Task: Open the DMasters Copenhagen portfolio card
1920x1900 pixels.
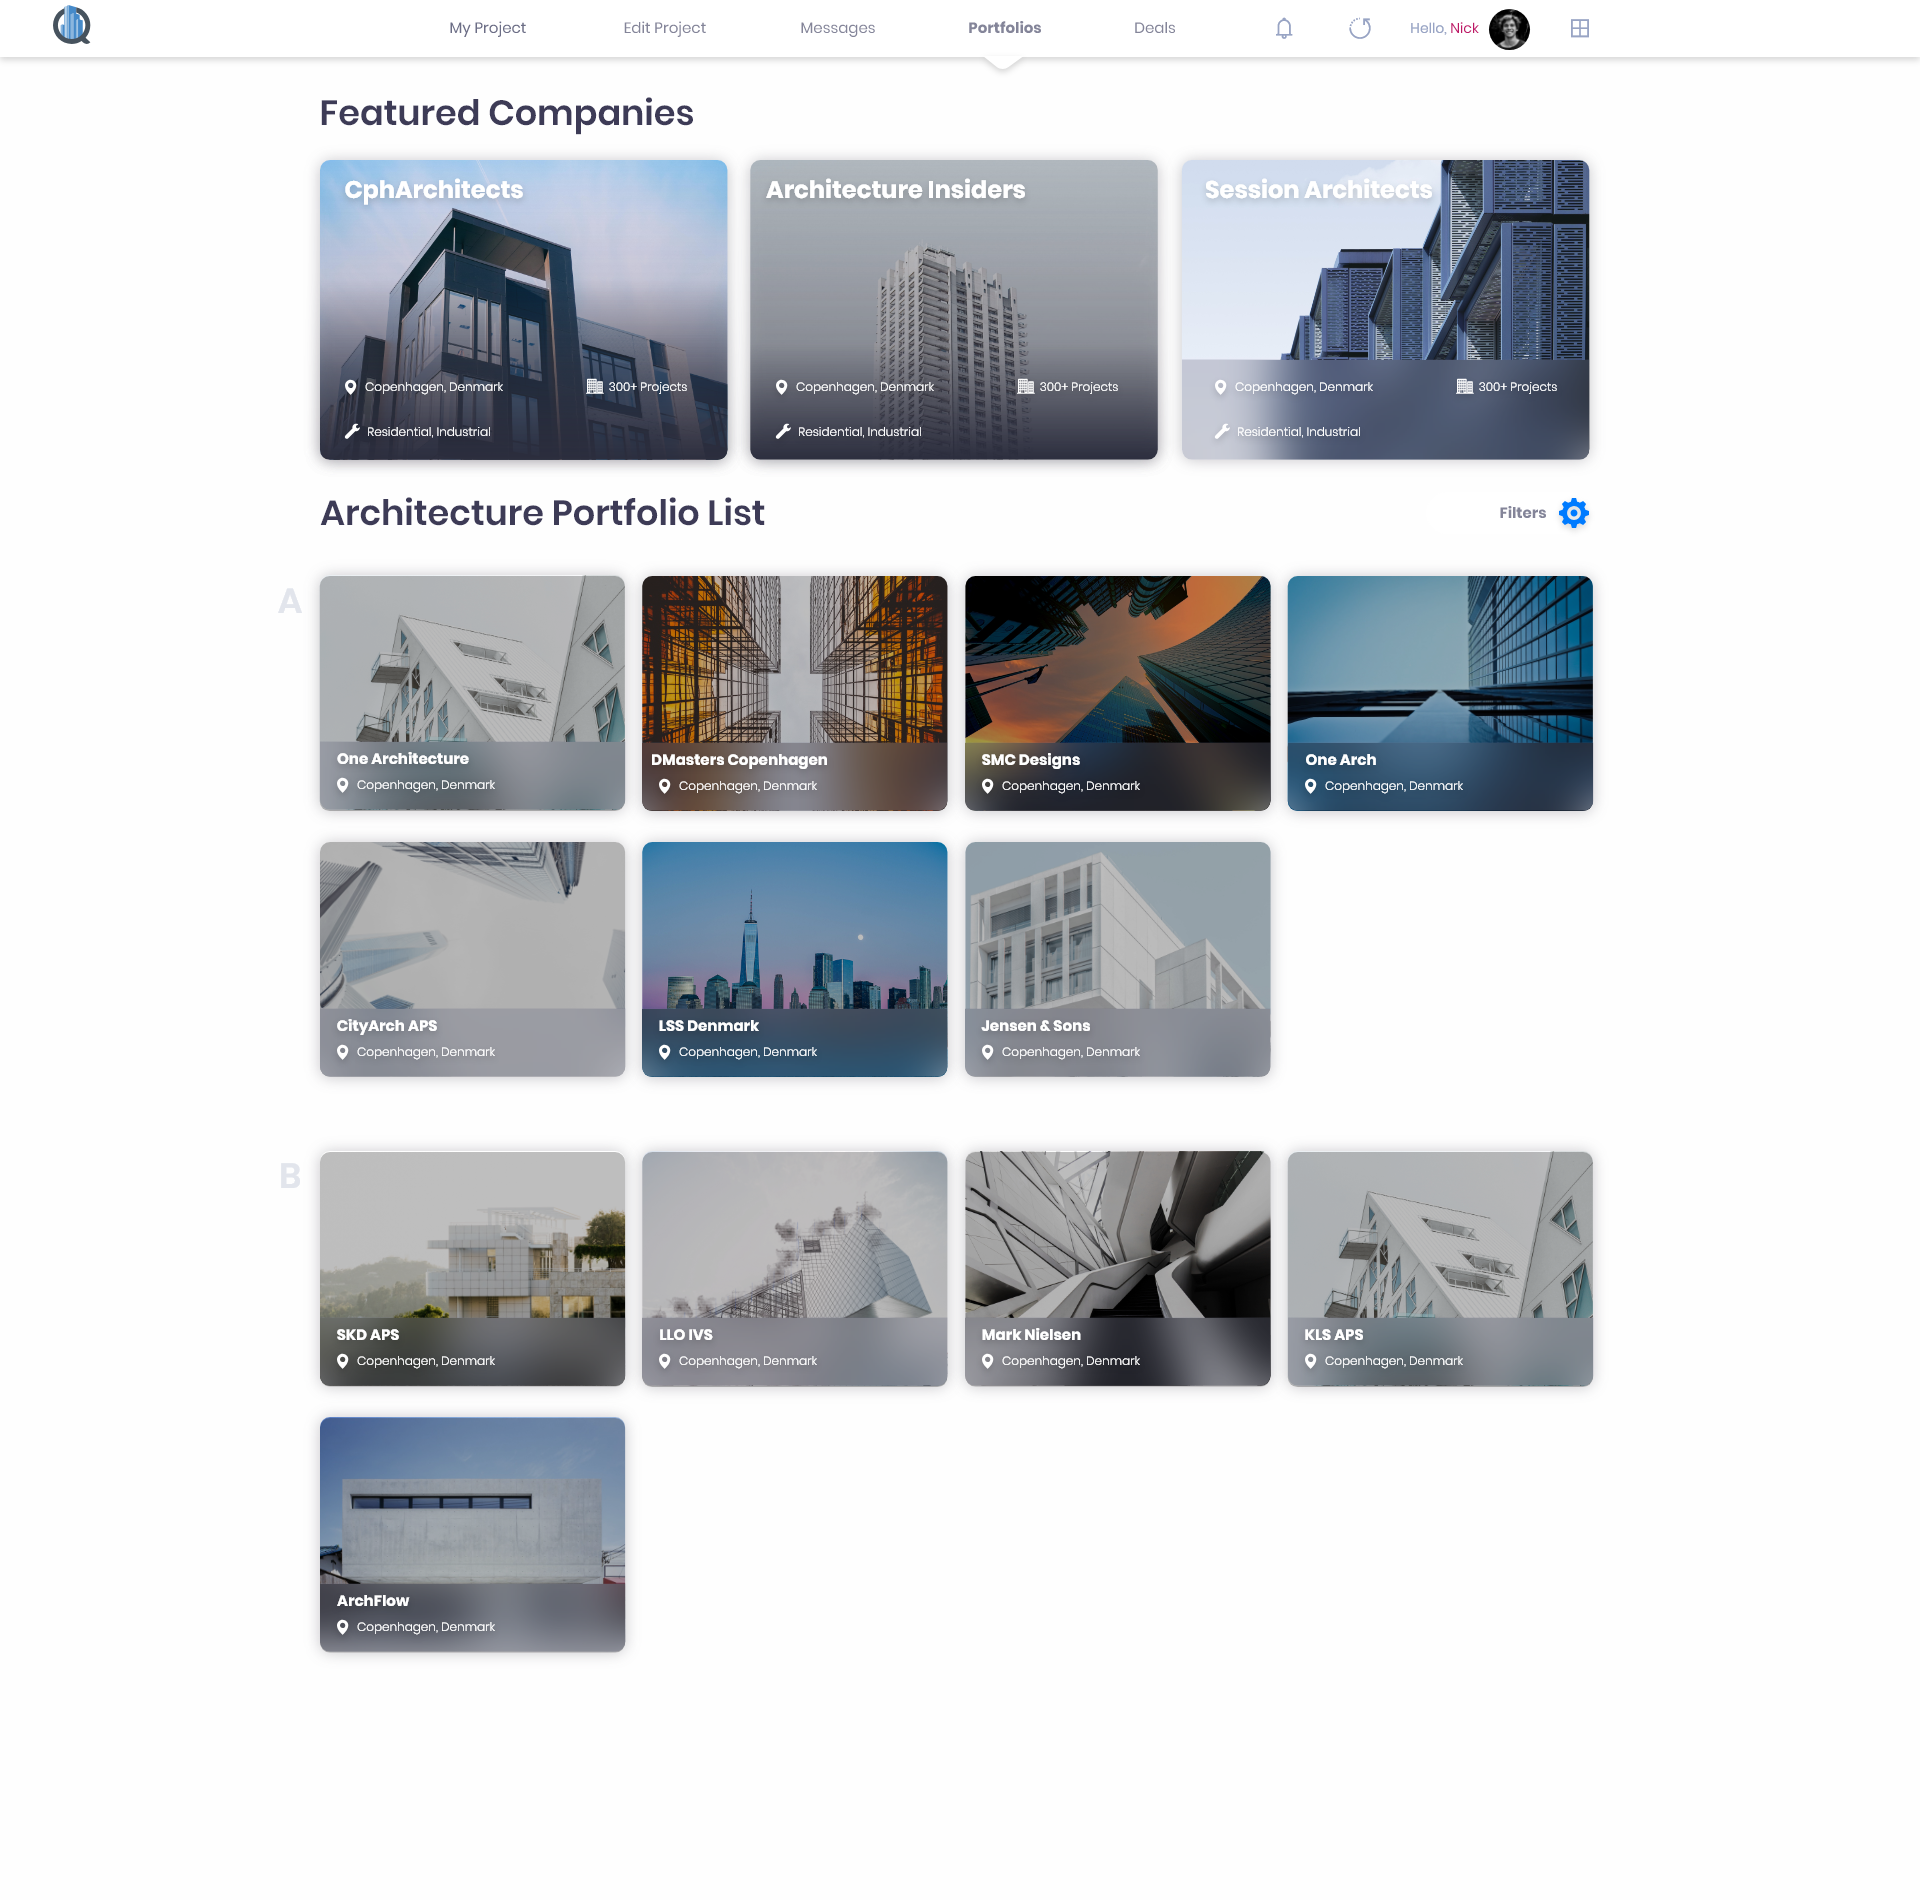Action: tap(794, 692)
